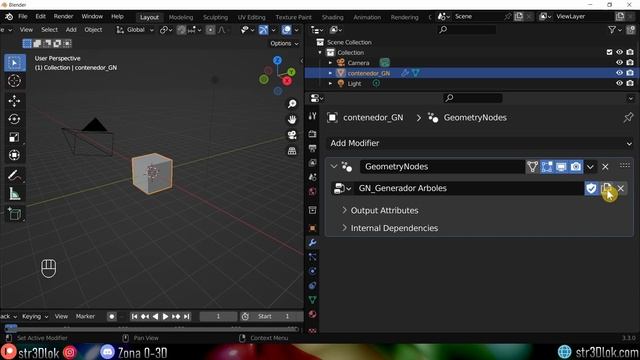Collapse the Collection tree item
This screenshot has width=640, height=360.
[320, 53]
